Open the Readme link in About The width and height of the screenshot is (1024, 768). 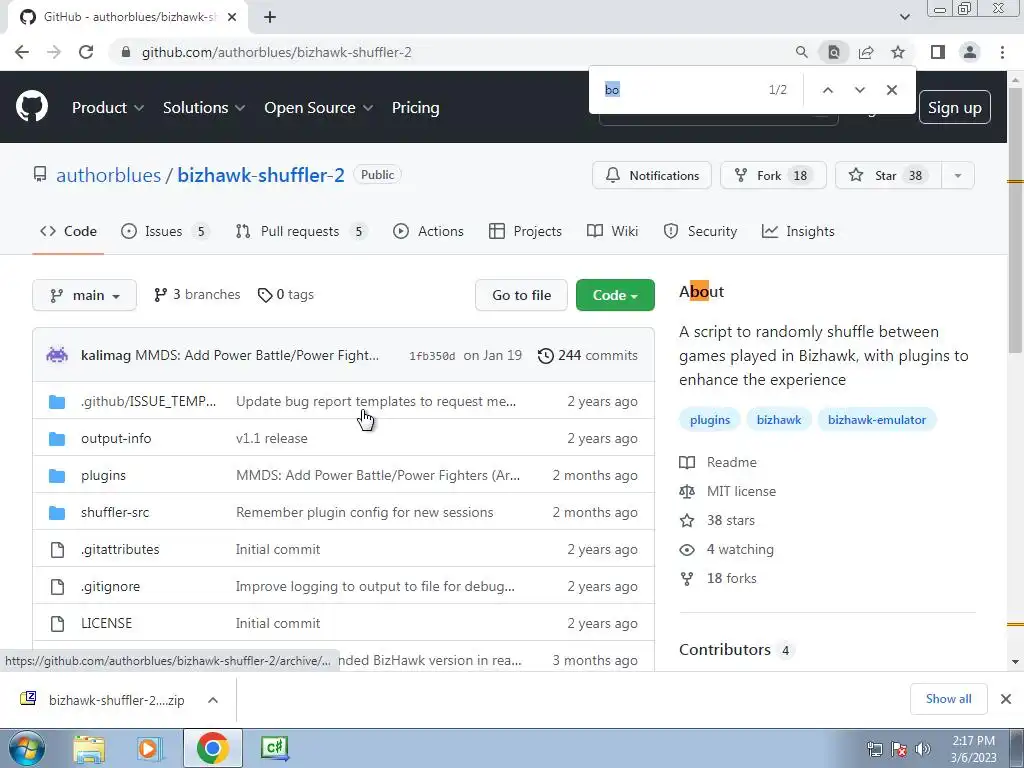[x=718, y=462]
